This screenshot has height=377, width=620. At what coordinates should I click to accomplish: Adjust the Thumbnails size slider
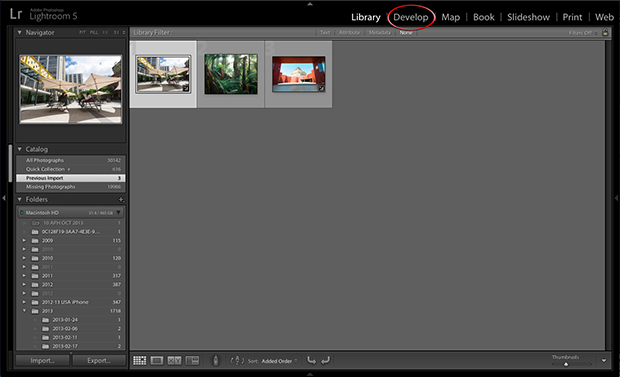click(x=566, y=364)
